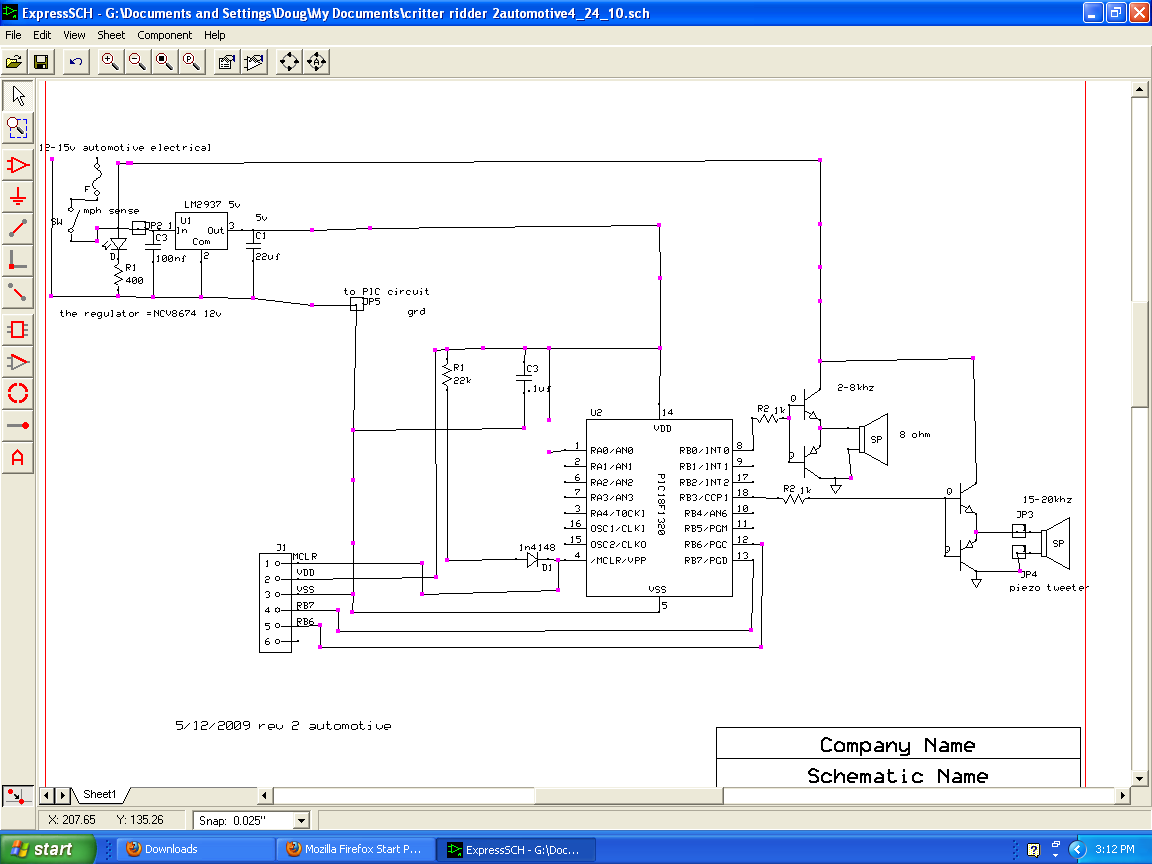Open the File menu
The height and width of the screenshot is (864, 1152).
pyautogui.click(x=13, y=35)
